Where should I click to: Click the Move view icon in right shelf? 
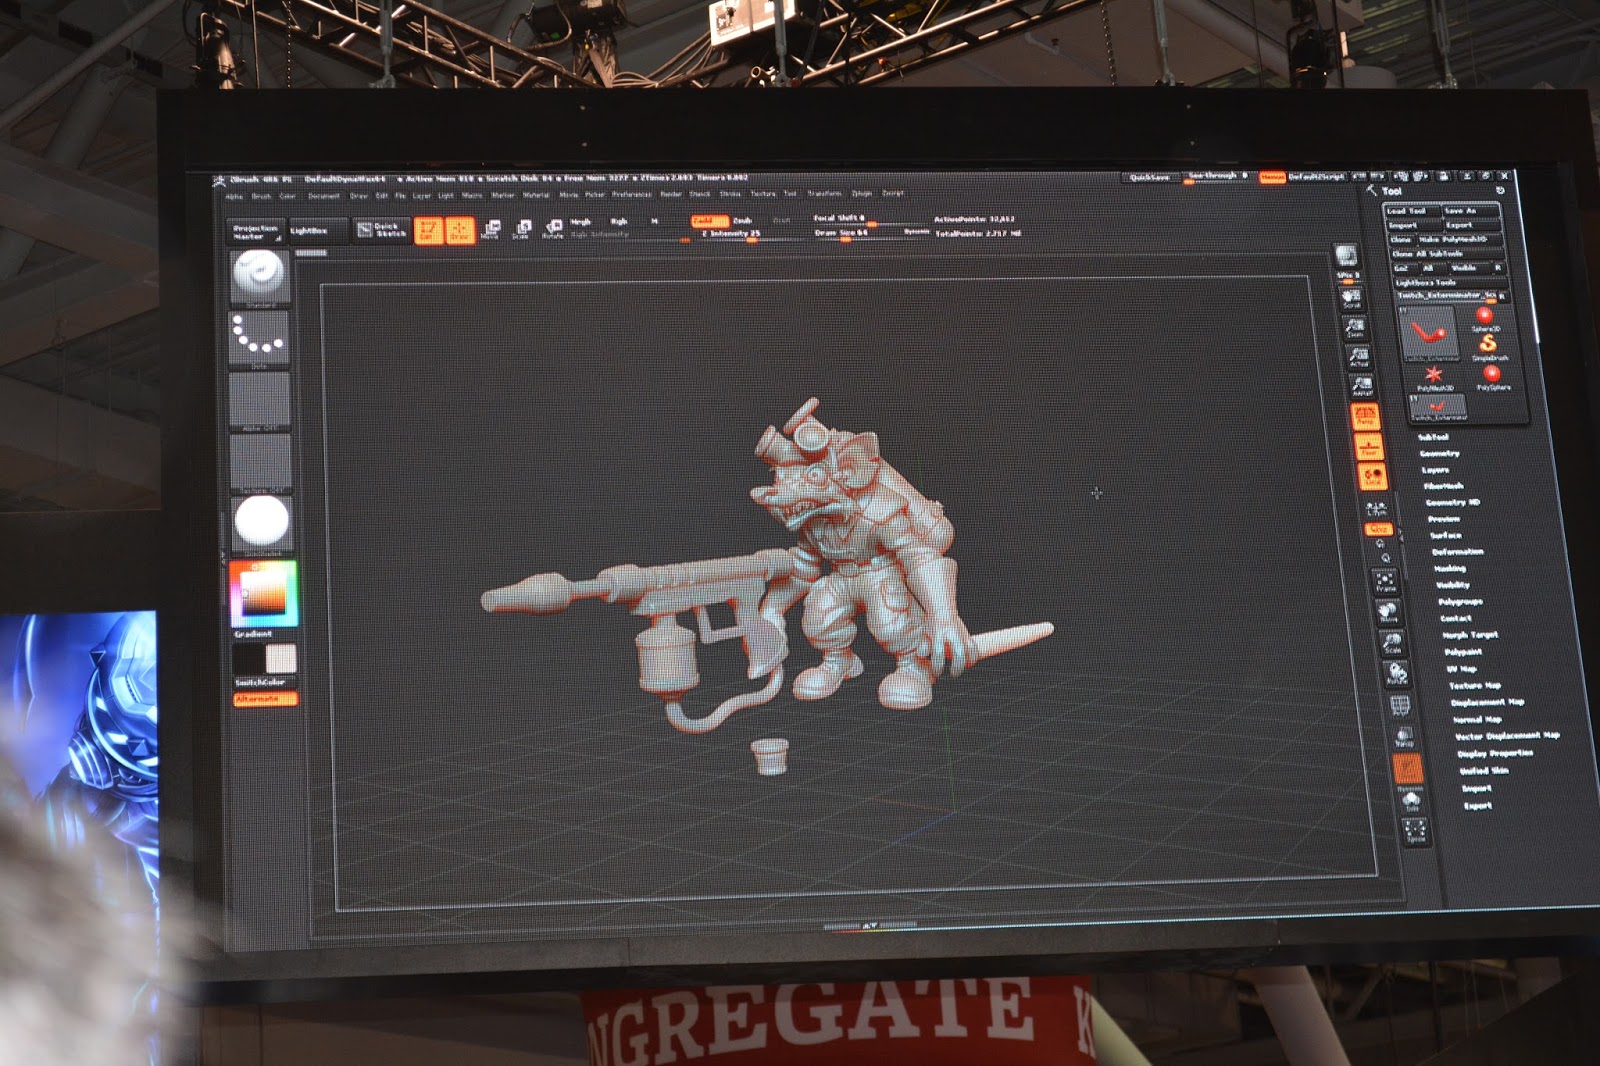tap(1389, 613)
